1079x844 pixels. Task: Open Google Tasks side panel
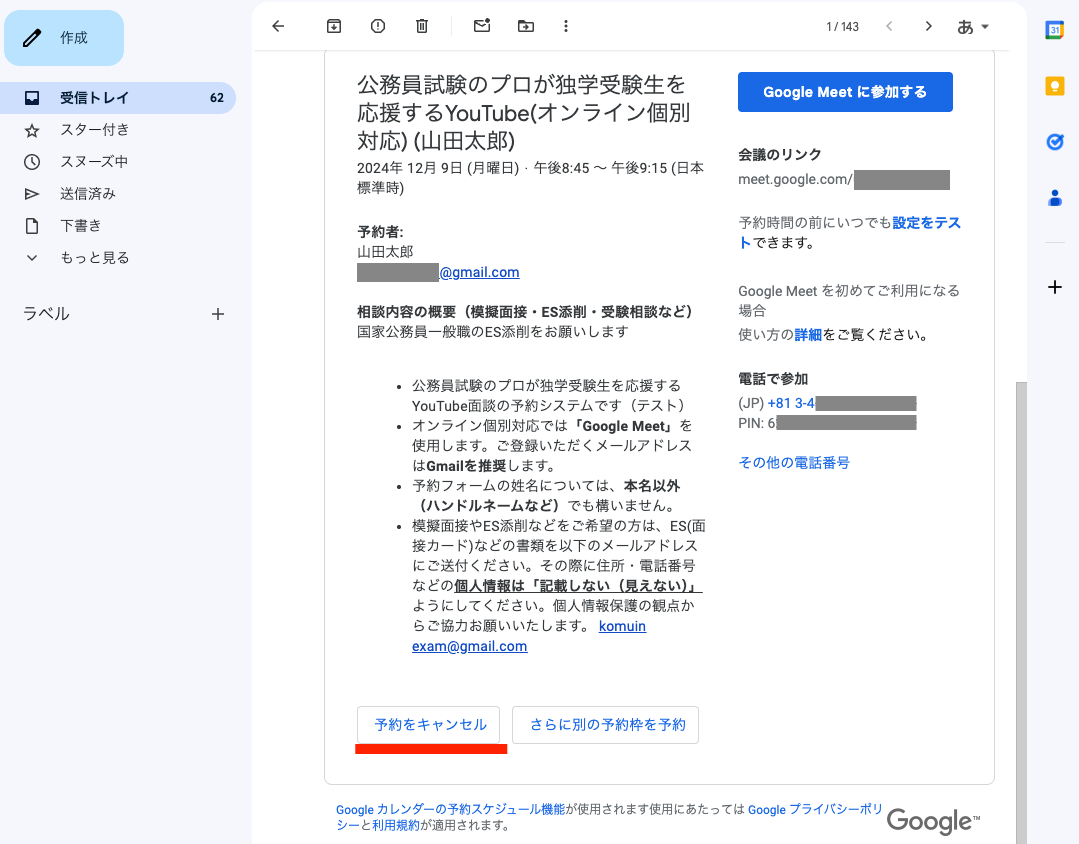[x=1054, y=142]
